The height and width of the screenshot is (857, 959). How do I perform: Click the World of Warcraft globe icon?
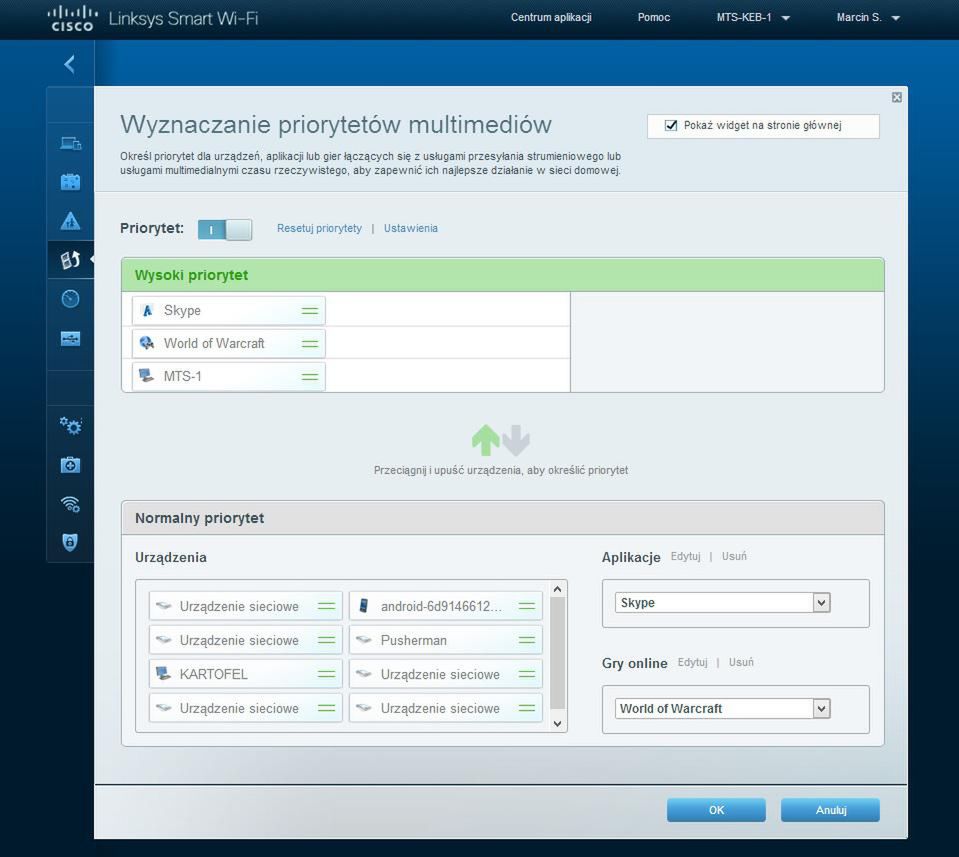click(147, 343)
